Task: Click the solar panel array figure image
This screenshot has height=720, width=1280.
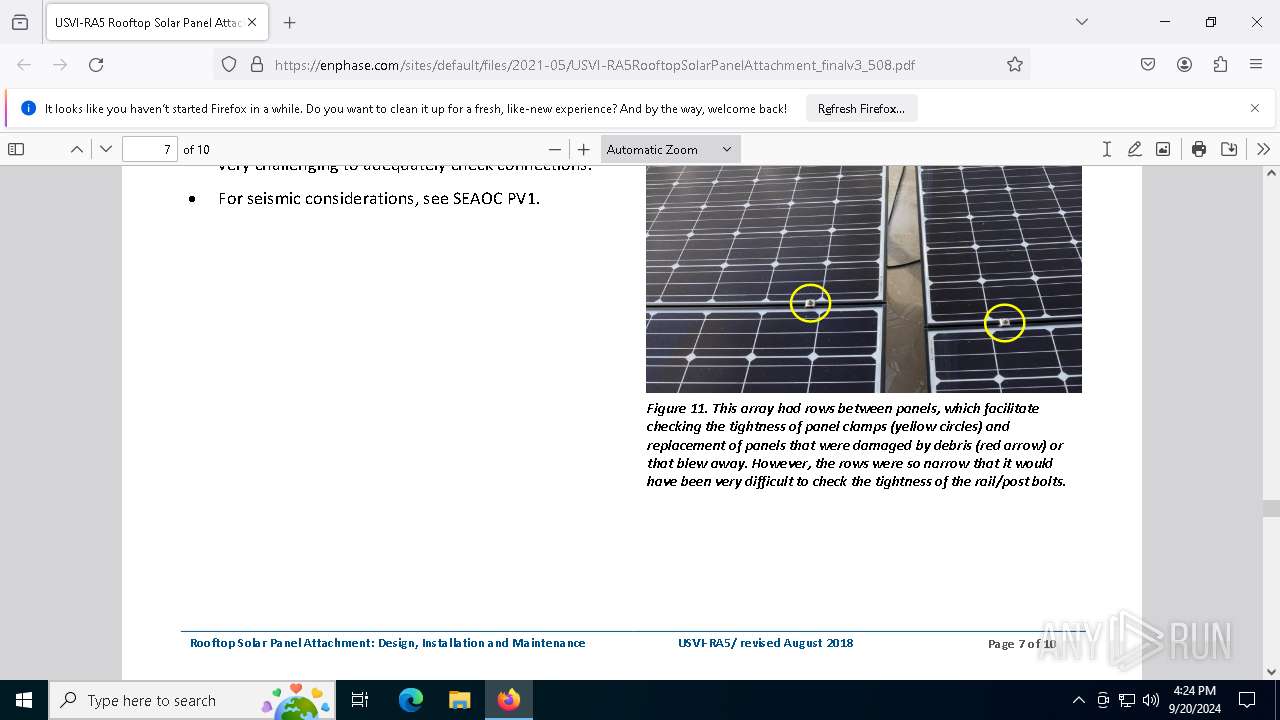Action: 864,279
